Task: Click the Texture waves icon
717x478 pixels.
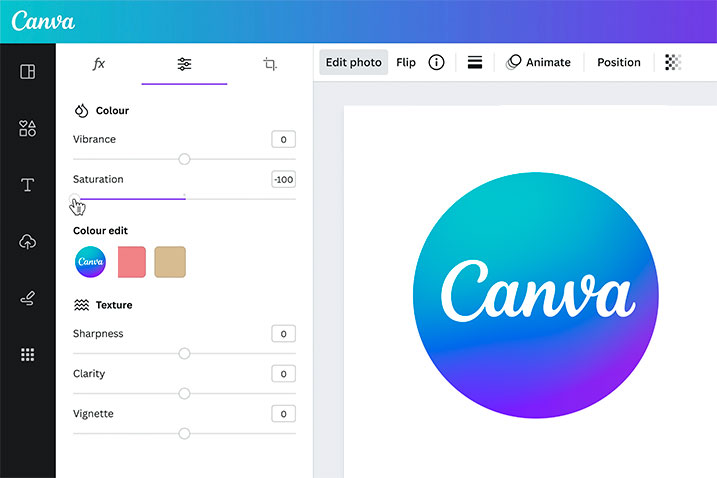Action: point(81,305)
